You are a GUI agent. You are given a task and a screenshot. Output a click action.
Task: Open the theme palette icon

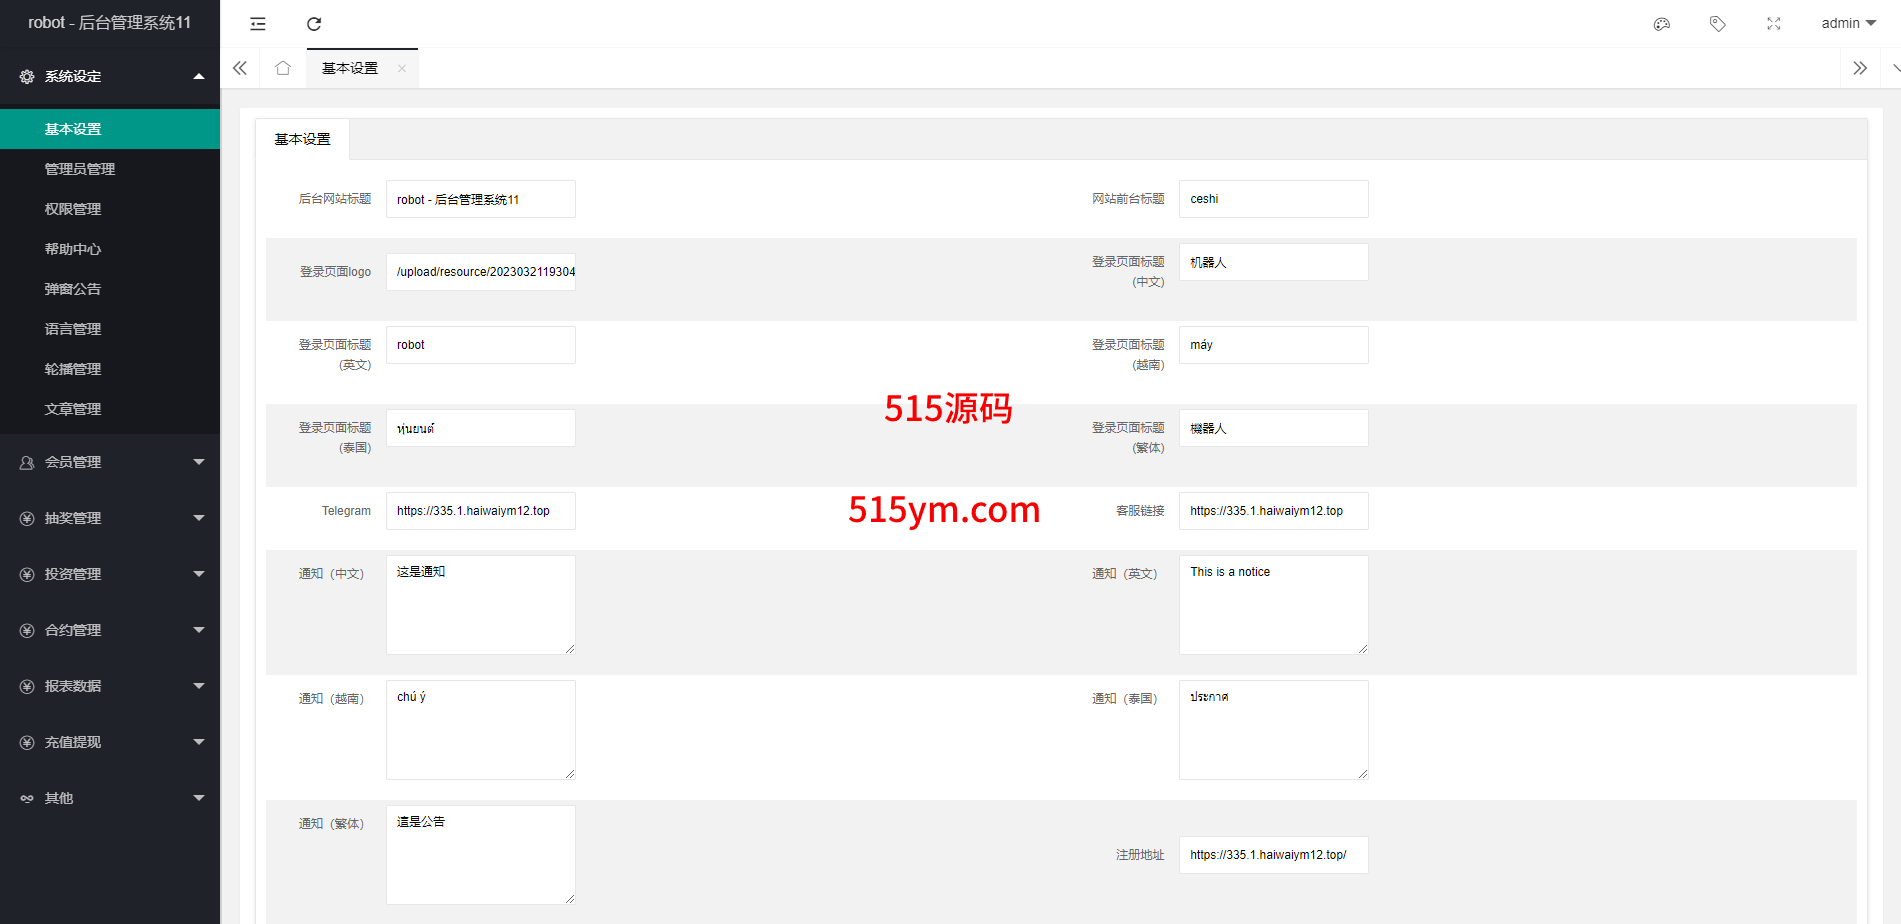pyautogui.click(x=1662, y=24)
